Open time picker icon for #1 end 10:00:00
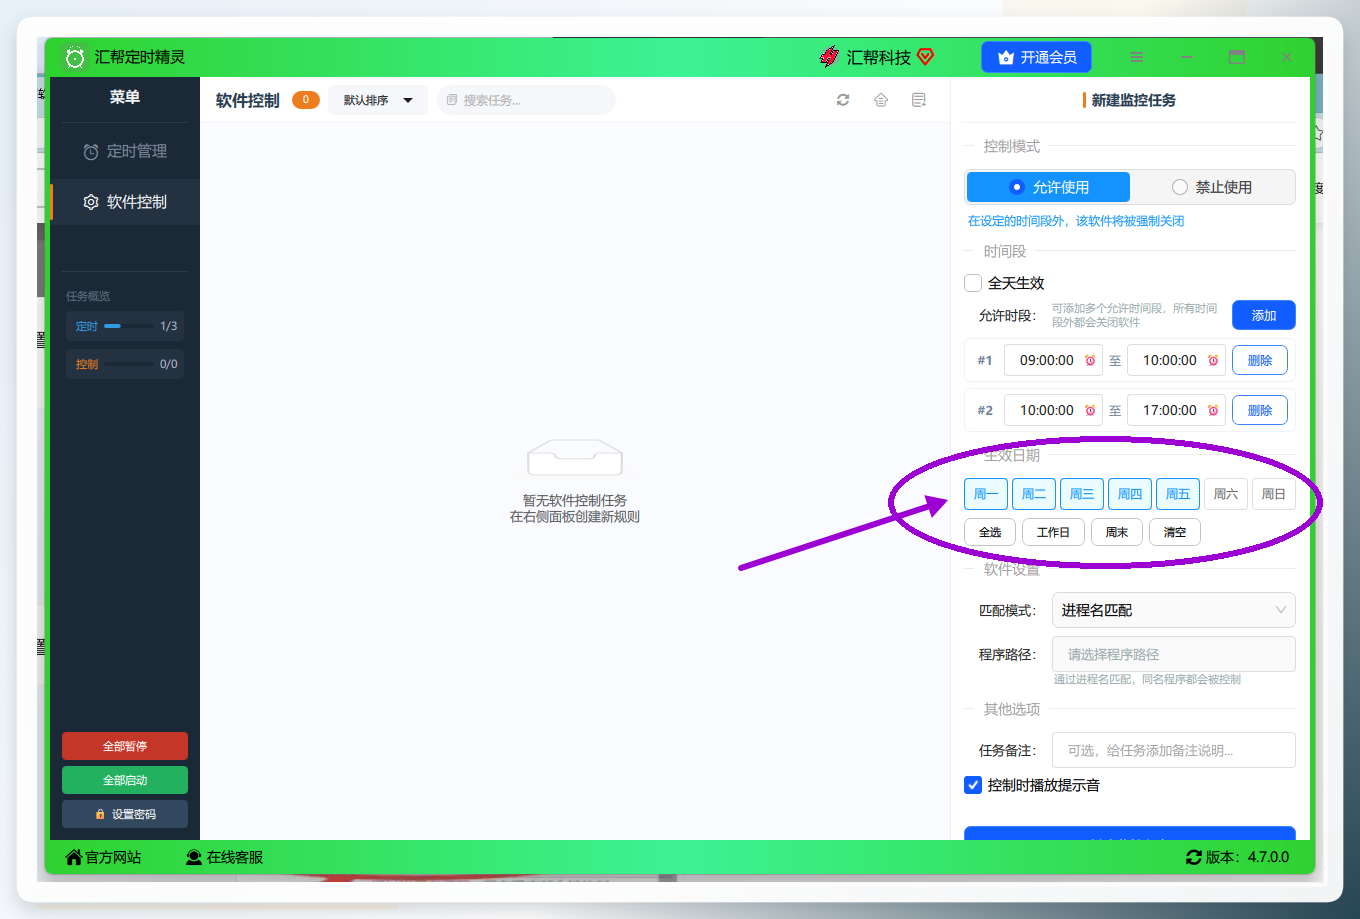The width and height of the screenshot is (1360, 919). (x=1213, y=360)
